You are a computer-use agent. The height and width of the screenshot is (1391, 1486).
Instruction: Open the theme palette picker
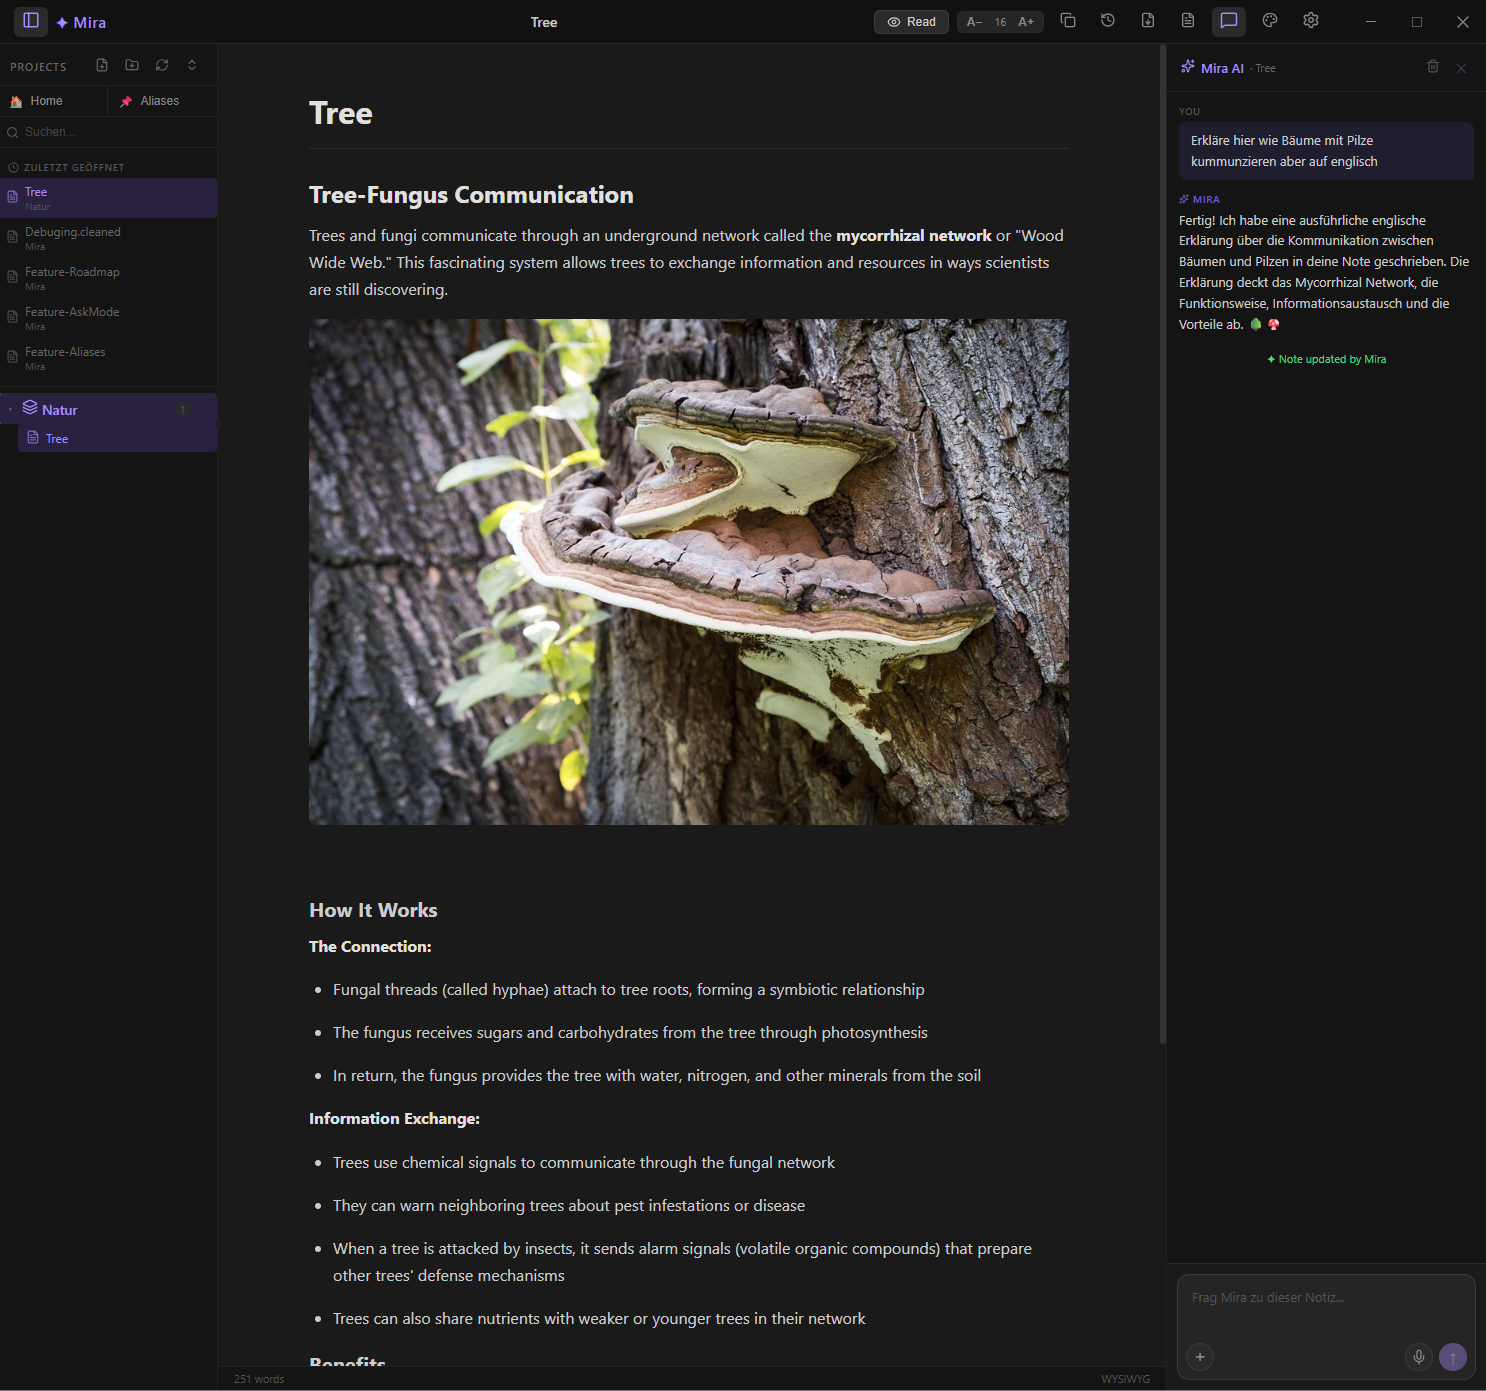pyautogui.click(x=1269, y=20)
